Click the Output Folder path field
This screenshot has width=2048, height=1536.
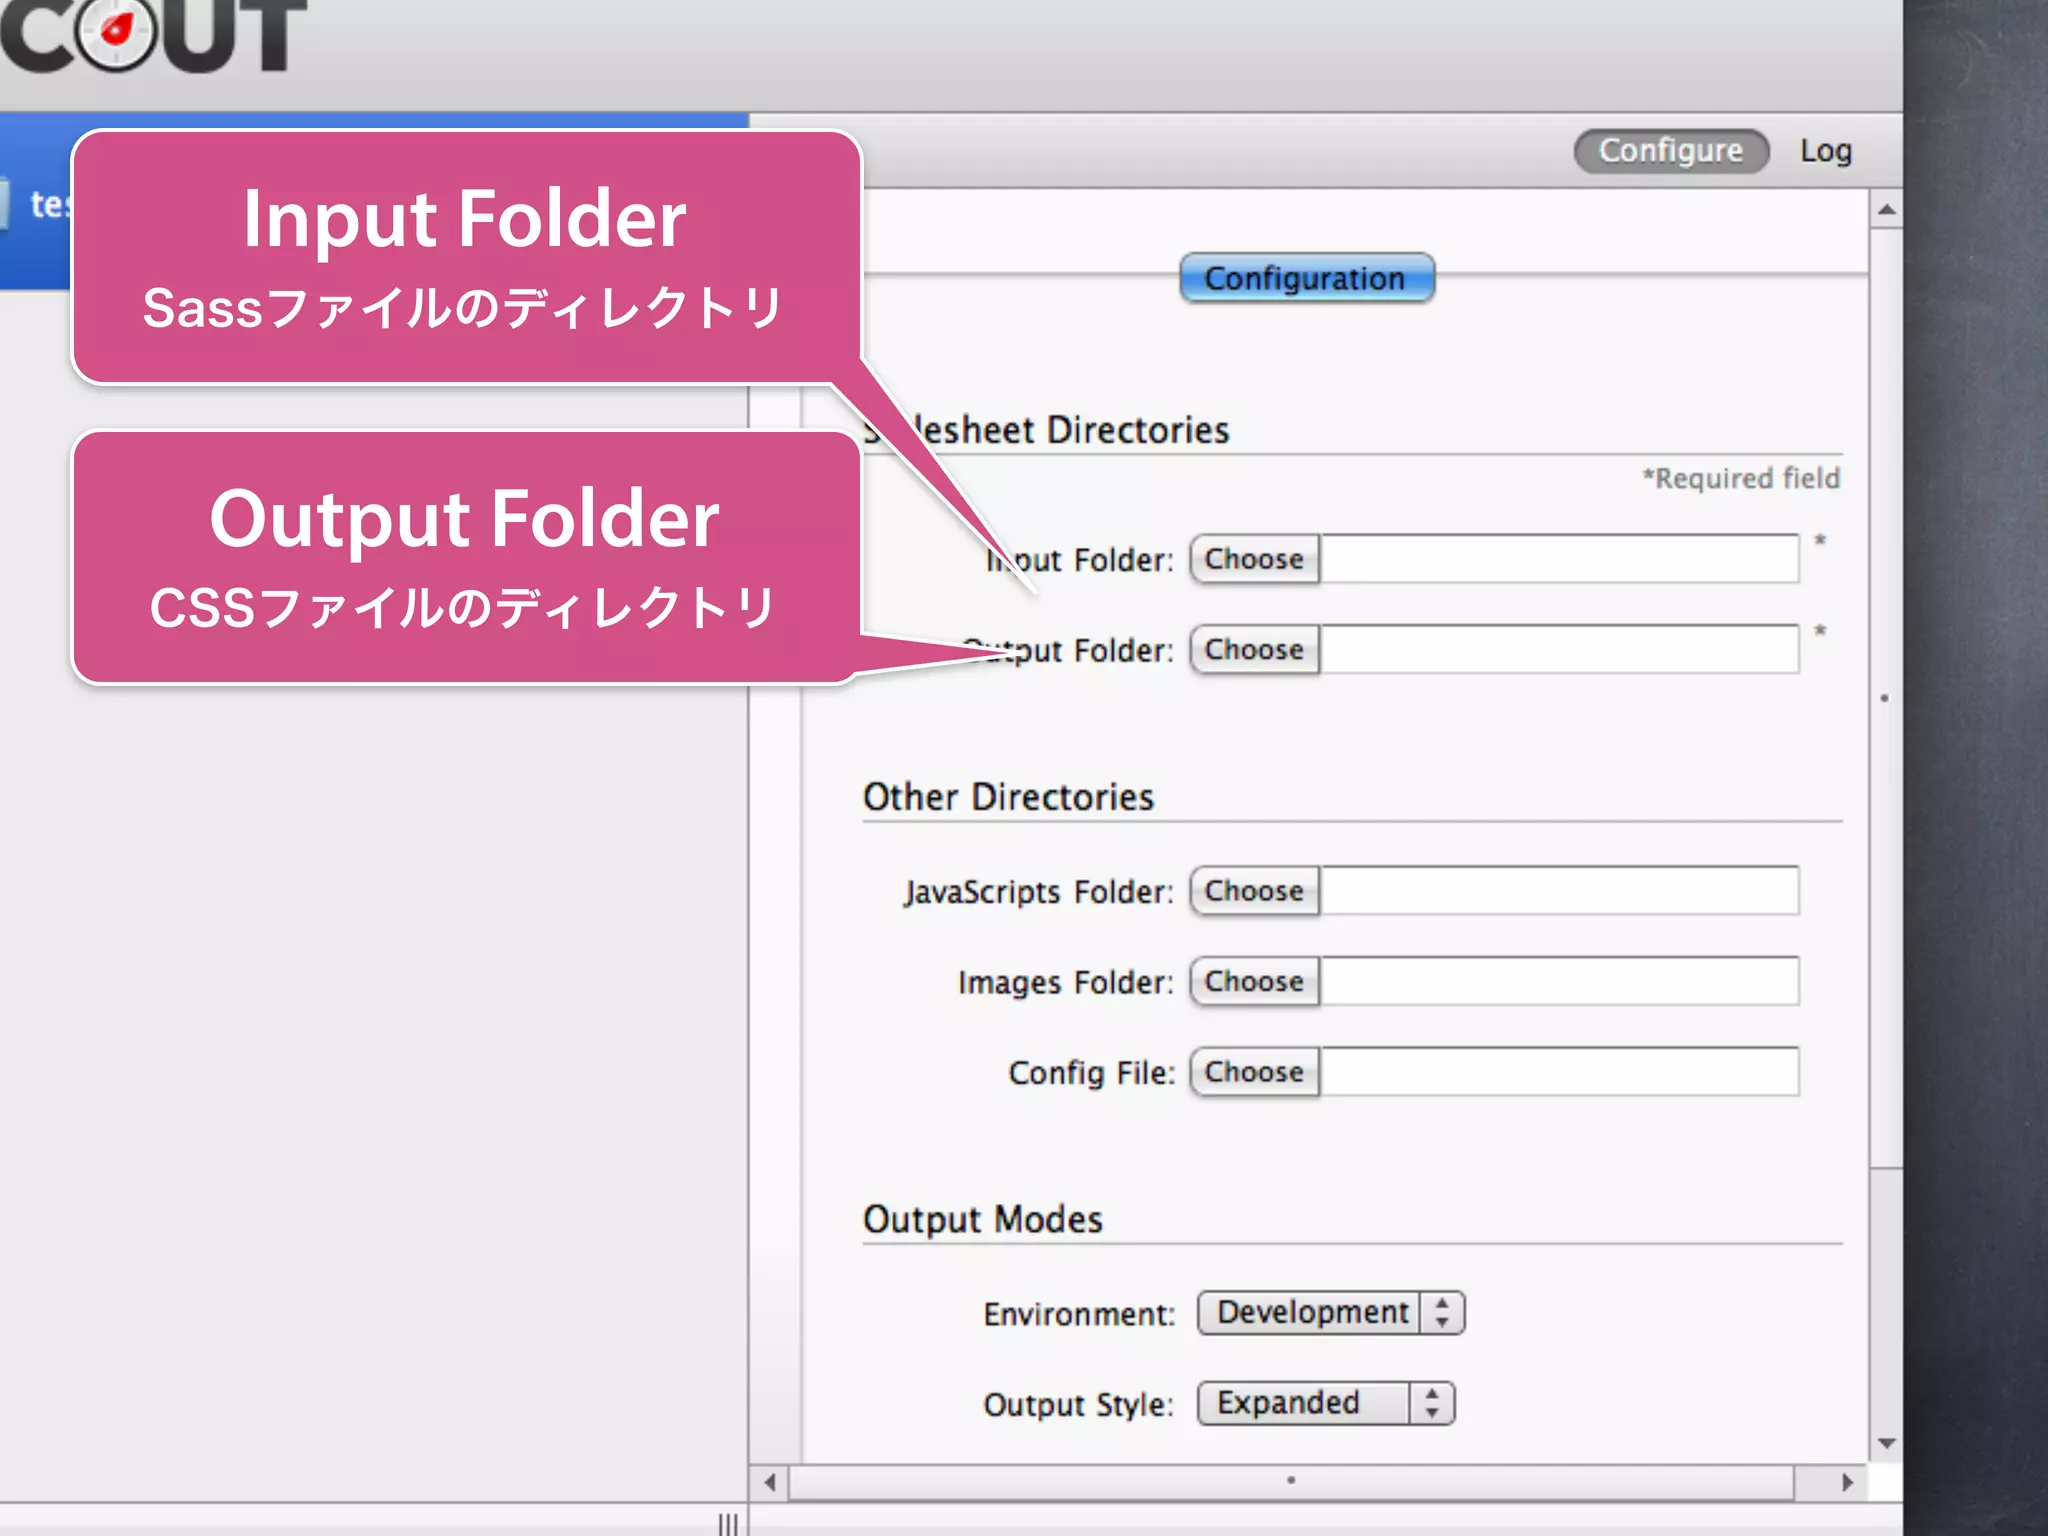[1559, 649]
